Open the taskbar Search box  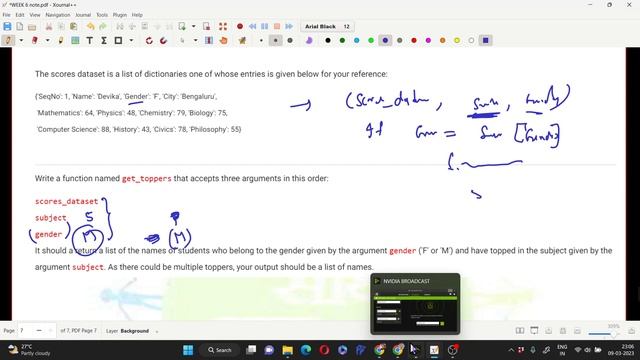[x=220, y=350]
